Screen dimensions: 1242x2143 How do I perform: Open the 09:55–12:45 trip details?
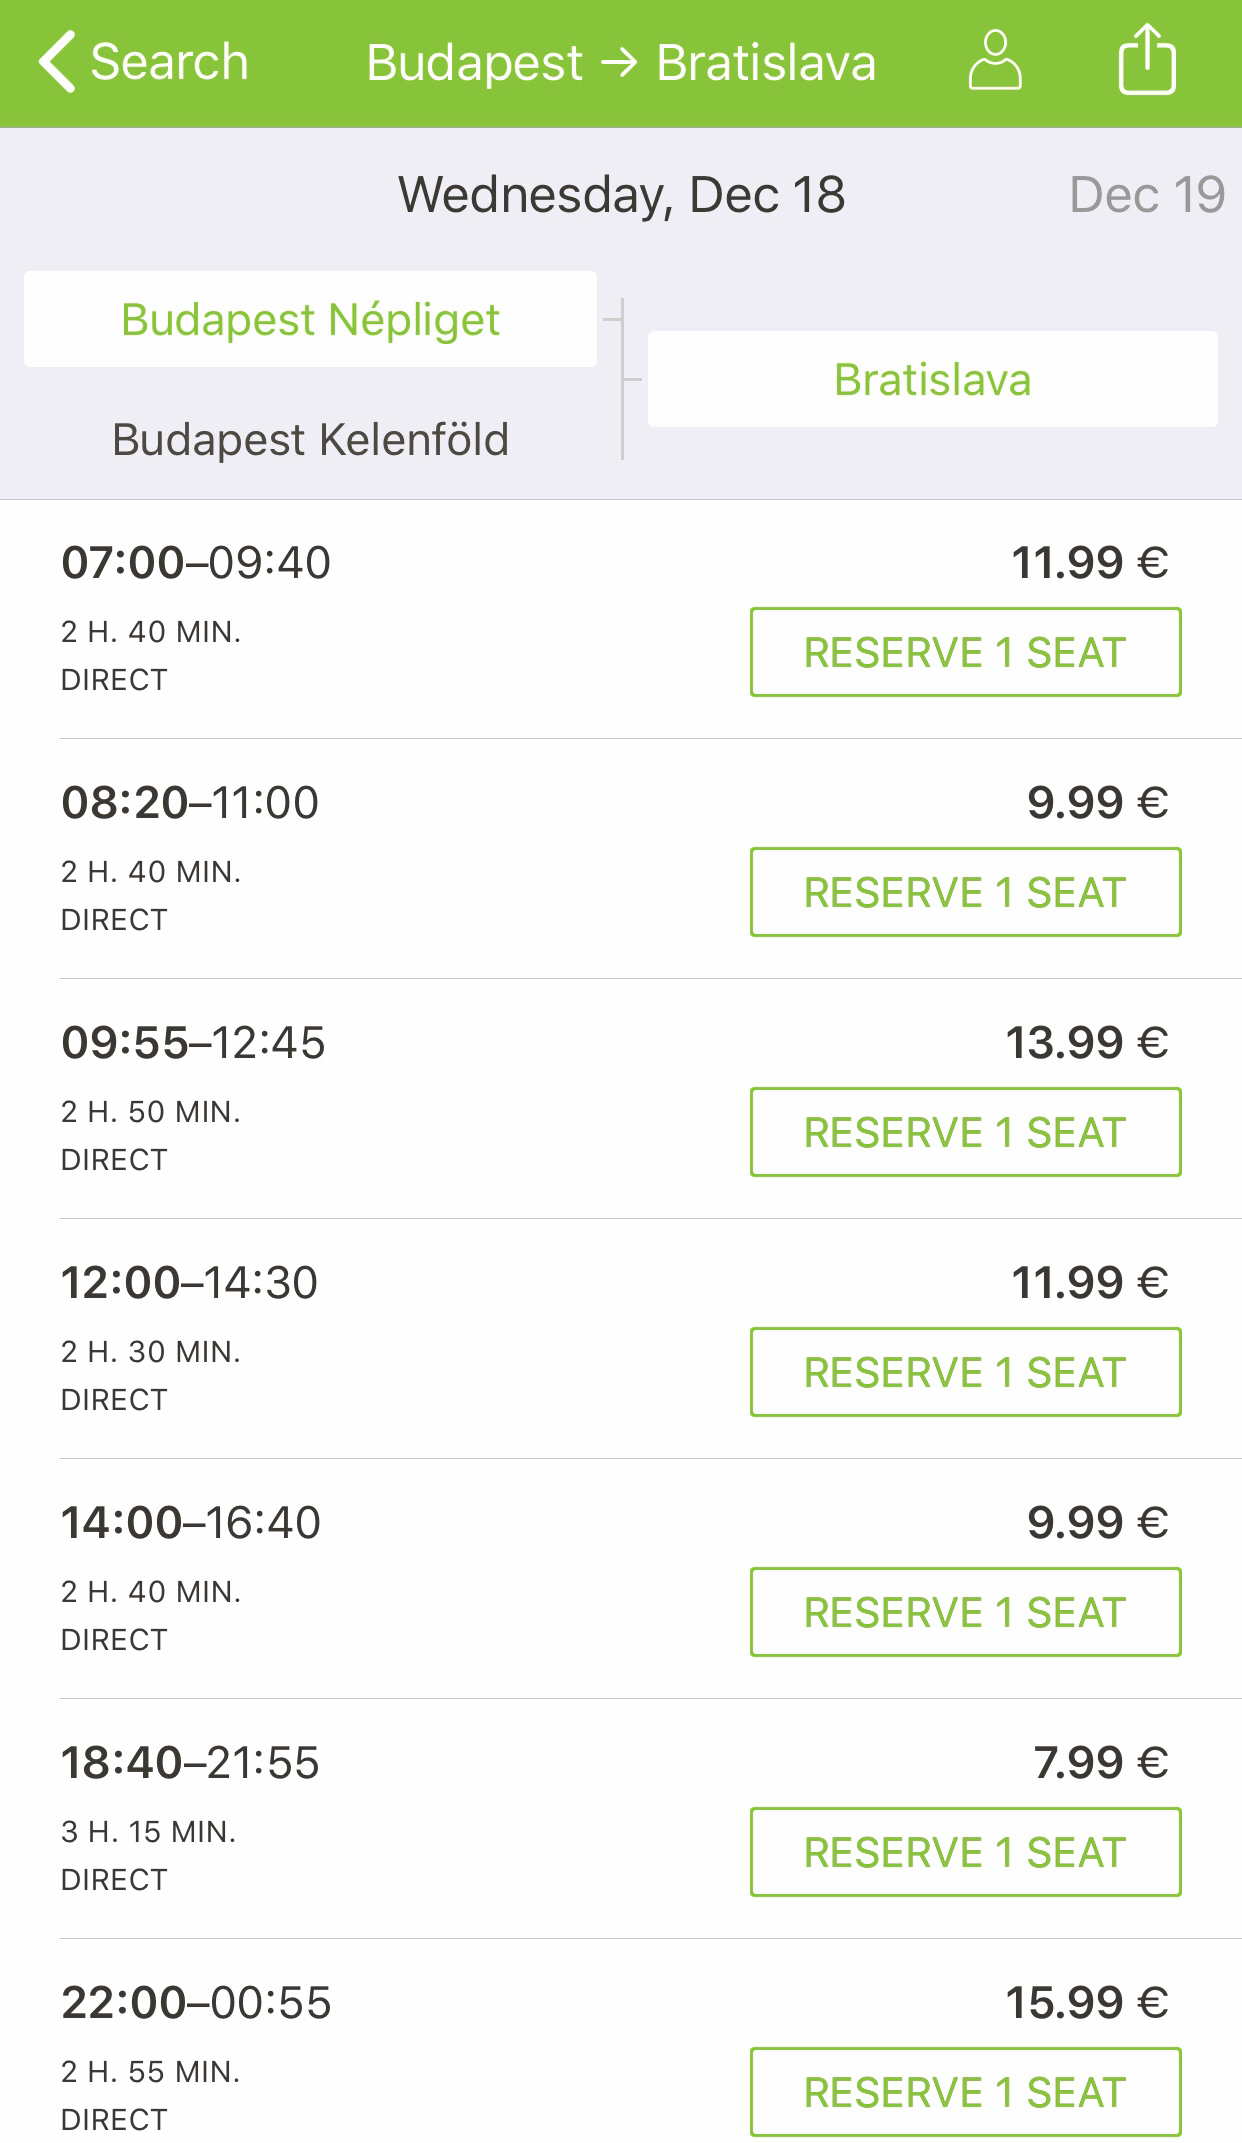click(193, 1043)
